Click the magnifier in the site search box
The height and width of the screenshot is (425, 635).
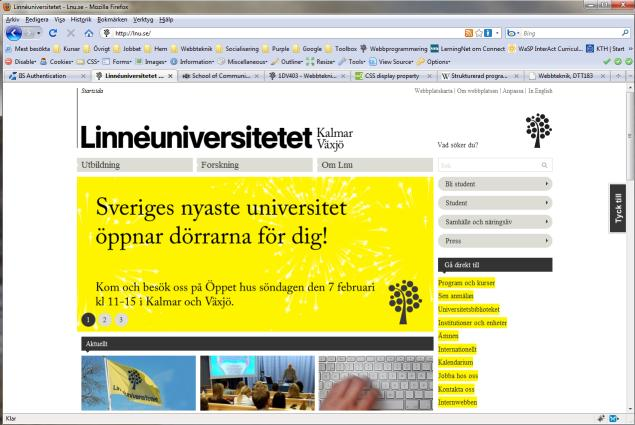544,165
